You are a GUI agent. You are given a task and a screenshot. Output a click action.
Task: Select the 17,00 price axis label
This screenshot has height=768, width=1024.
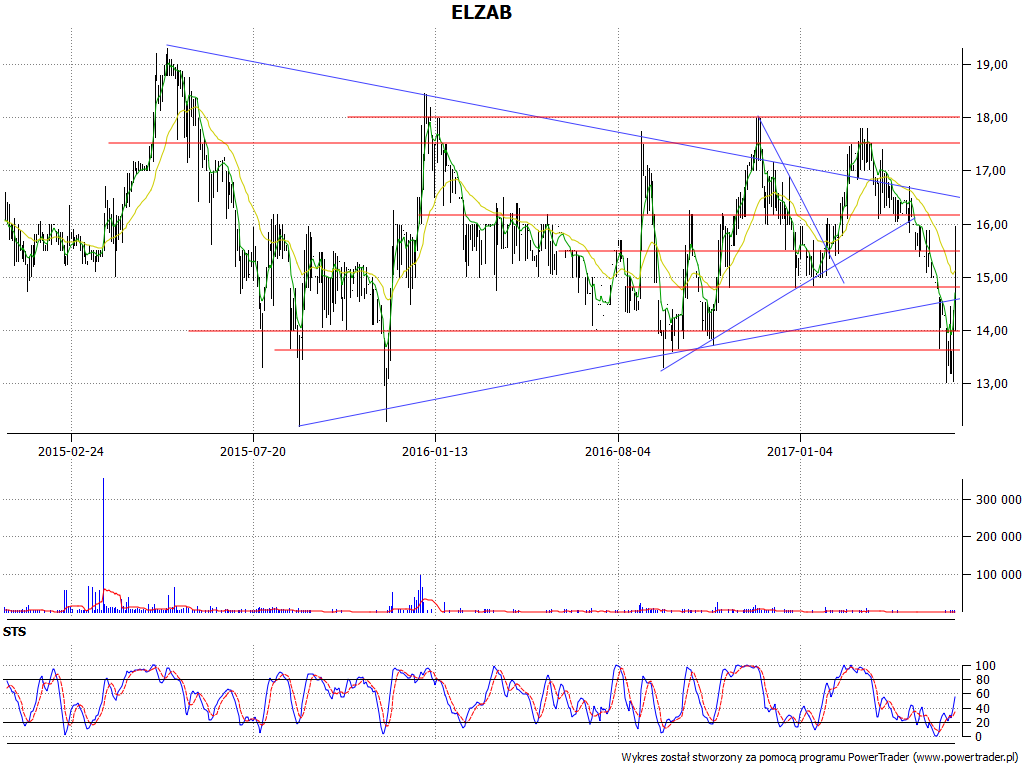point(991,171)
